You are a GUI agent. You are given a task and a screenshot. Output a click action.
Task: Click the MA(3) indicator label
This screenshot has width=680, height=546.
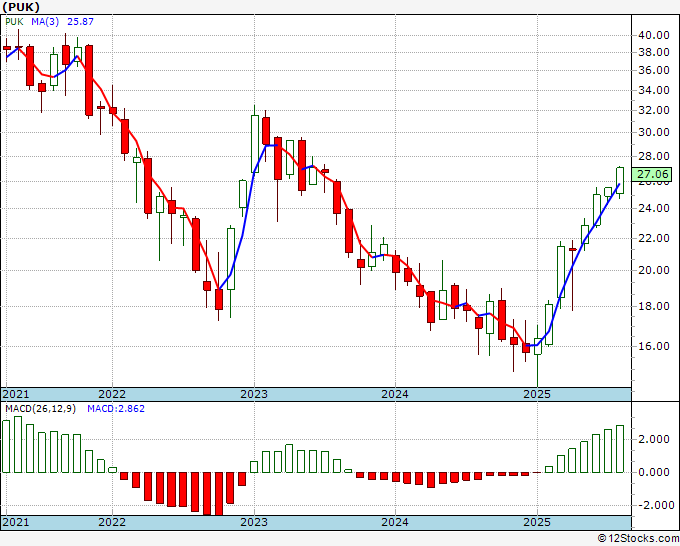tap(45, 22)
